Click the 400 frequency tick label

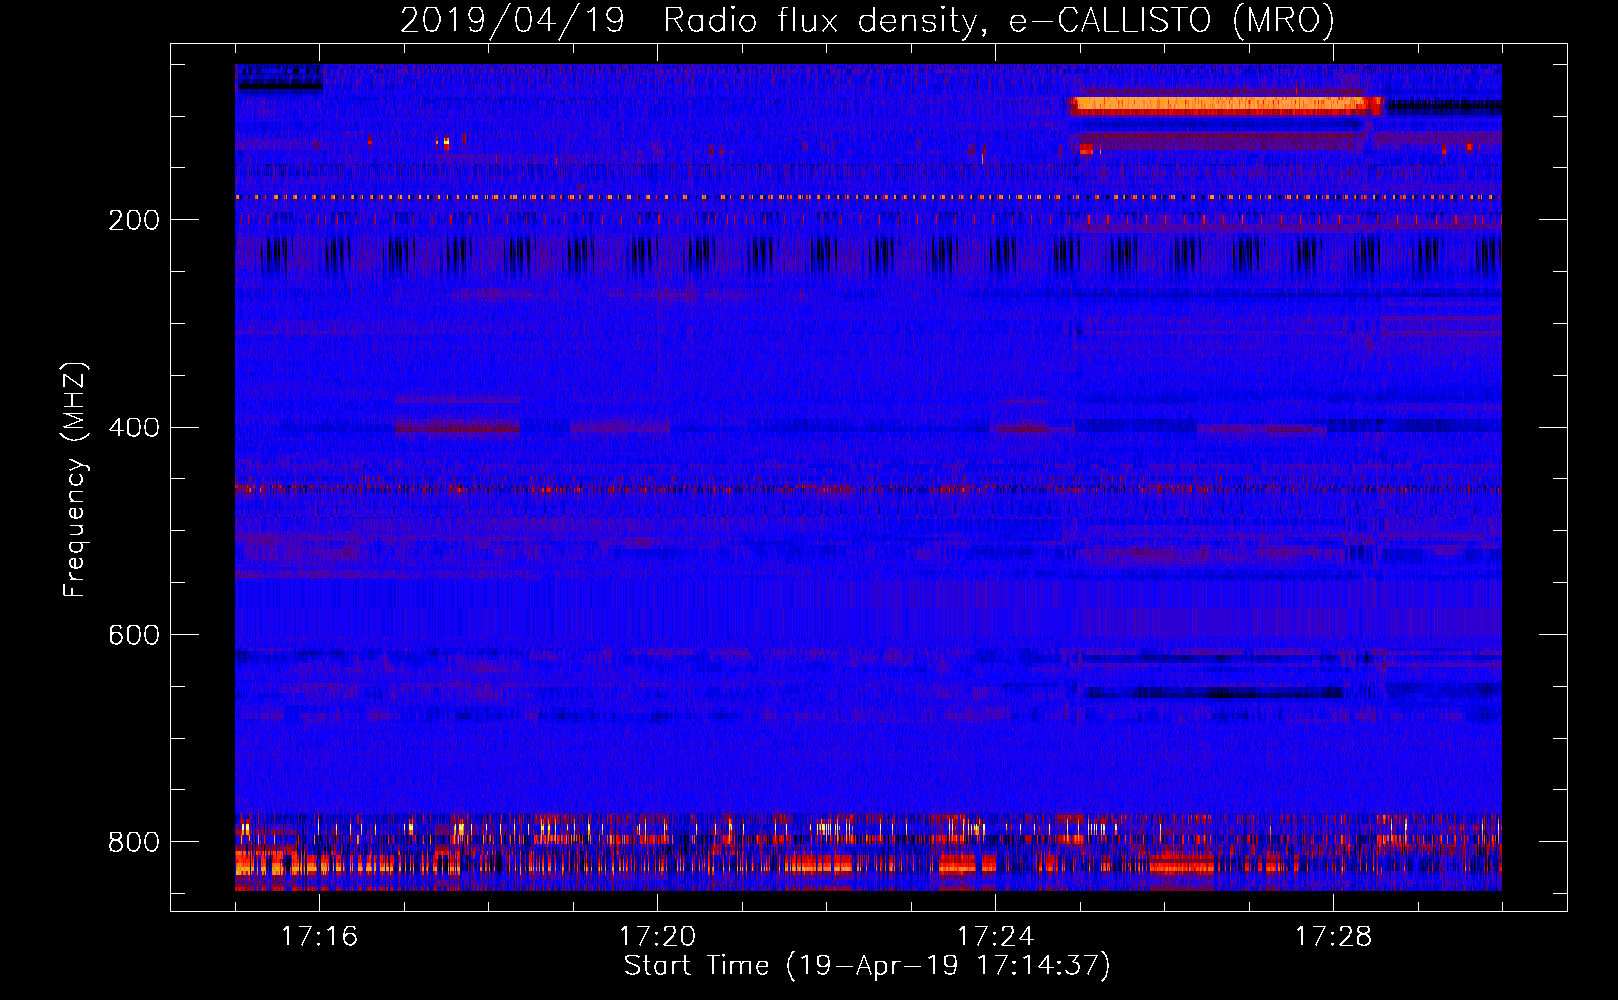tap(134, 428)
